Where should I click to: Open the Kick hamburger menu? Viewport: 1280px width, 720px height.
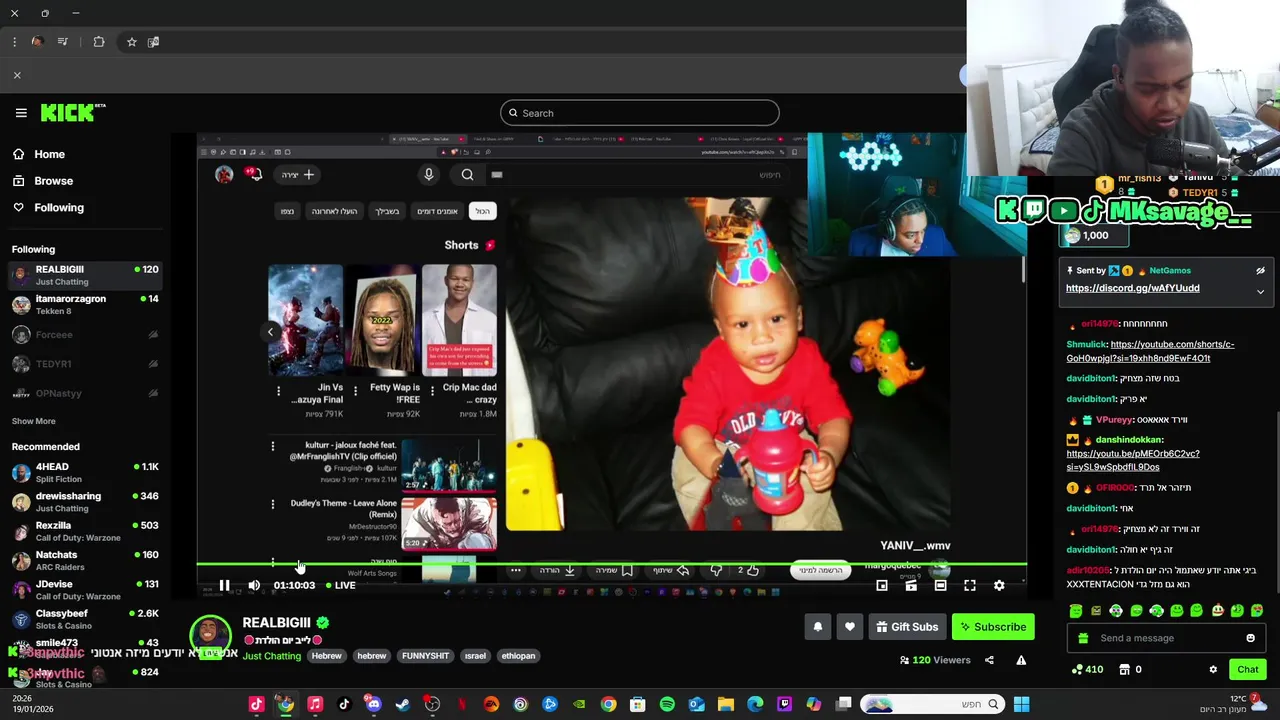point(21,113)
